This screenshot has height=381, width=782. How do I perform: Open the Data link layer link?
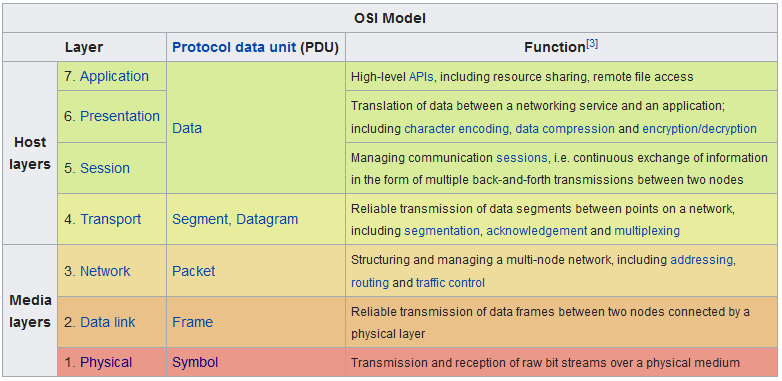107,322
